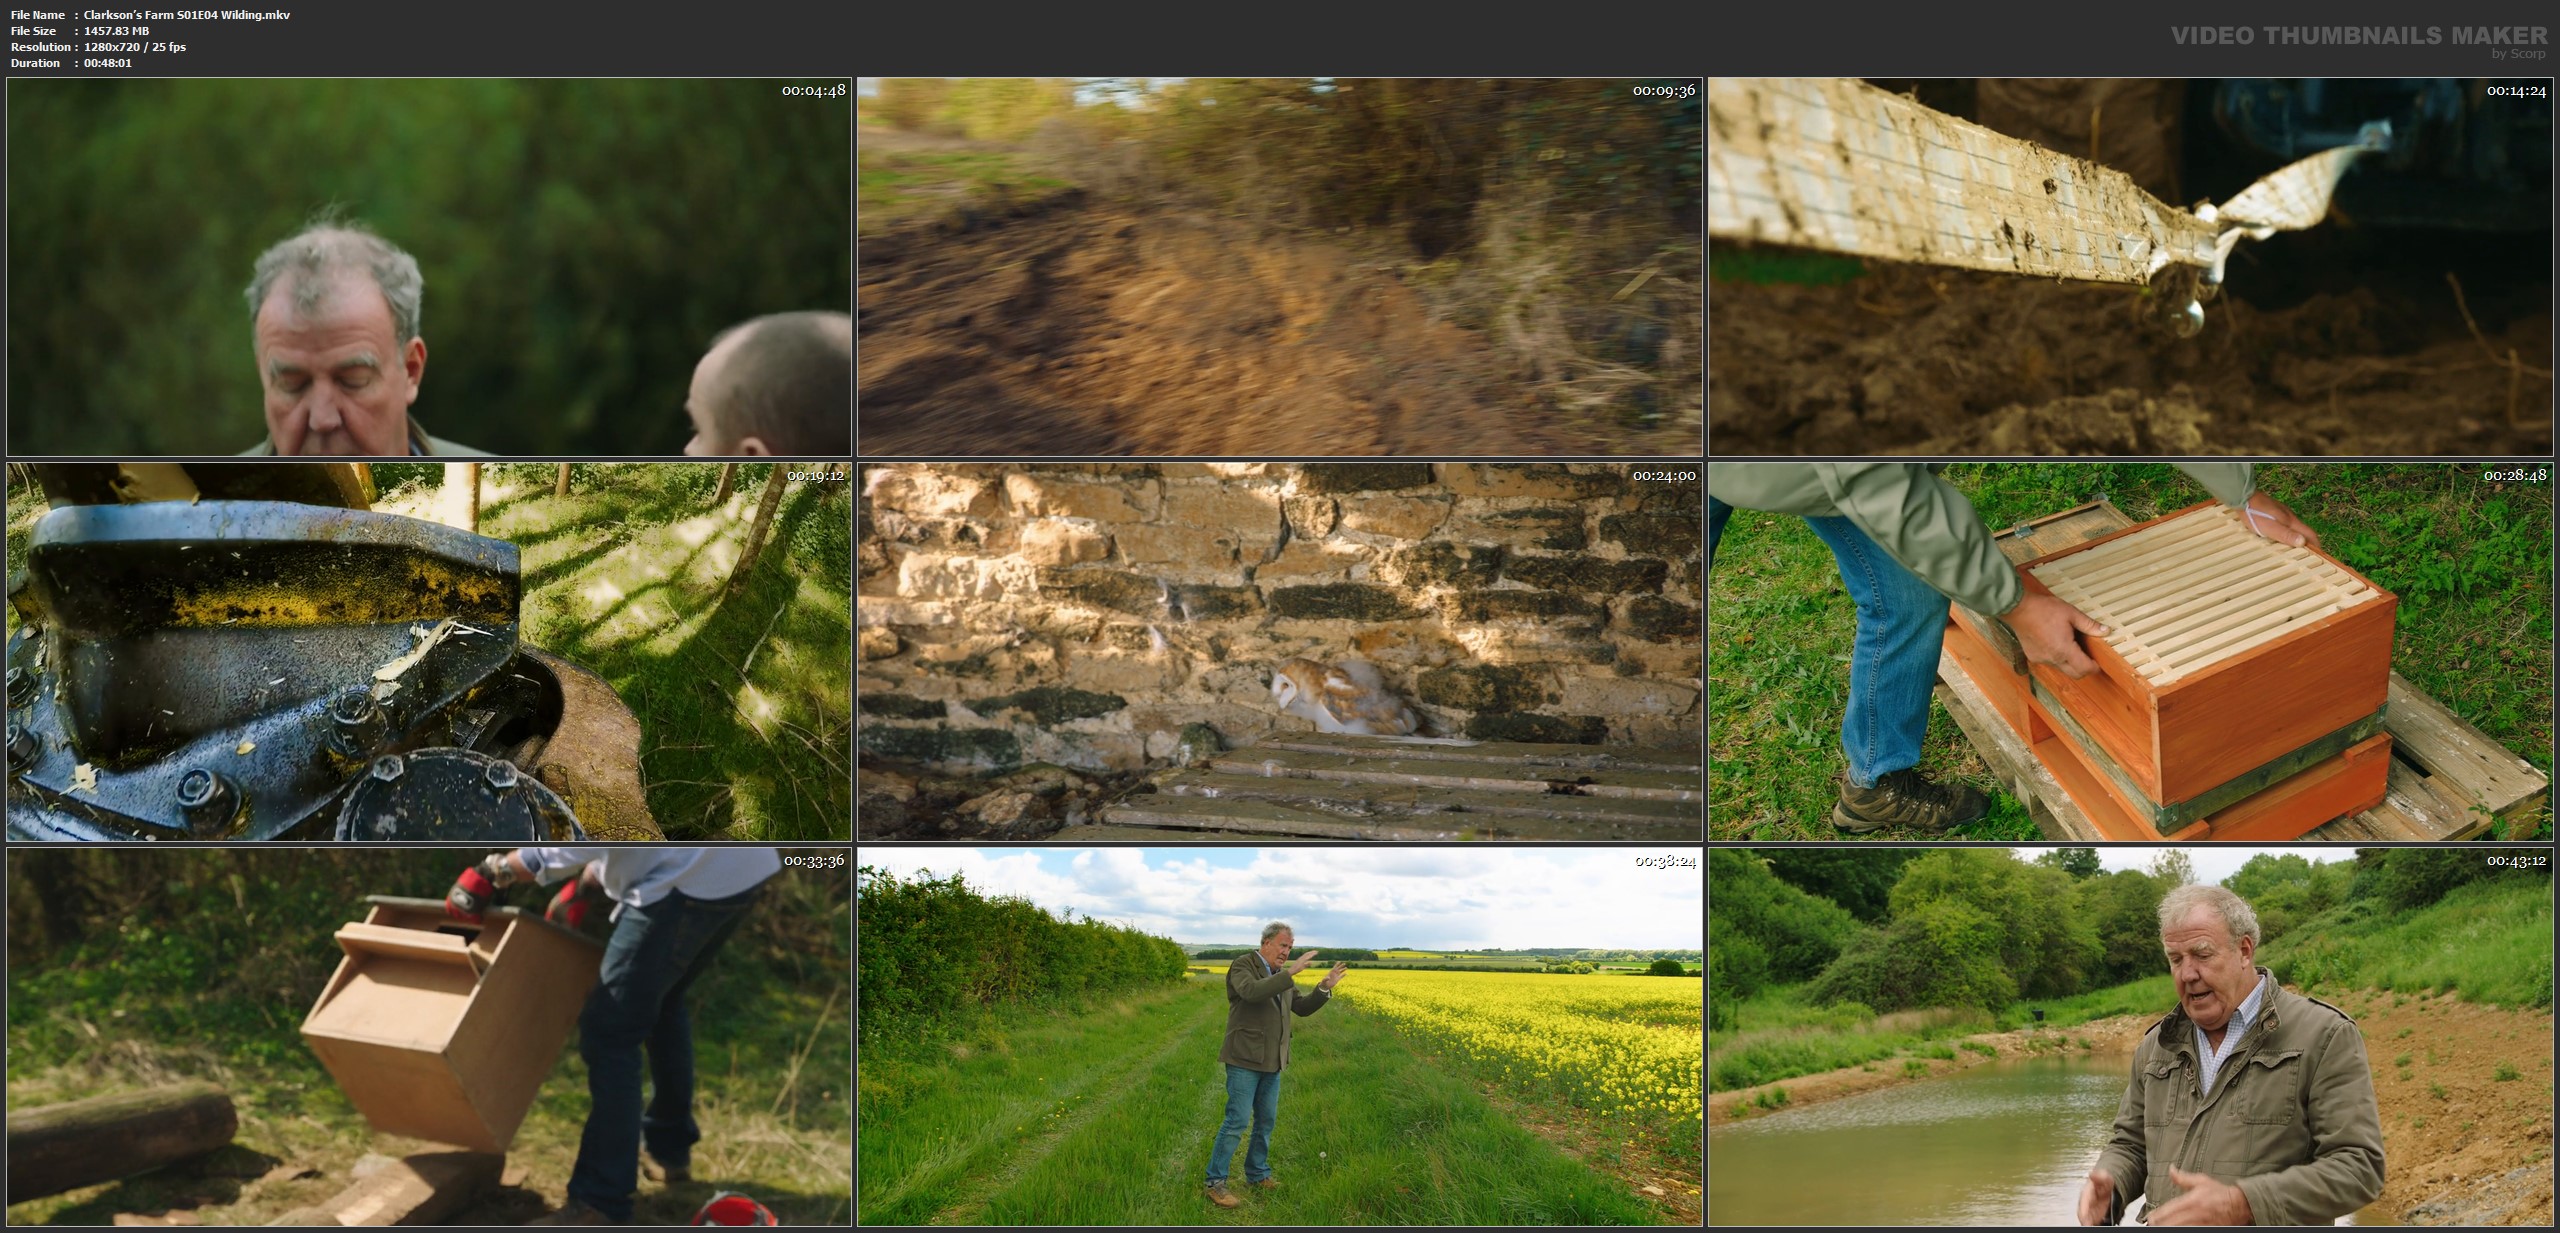The width and height of the screenshot is (2560, 1233).
Task: Click the Duration value 00:48:01
Action: click(x=108, y=63)
